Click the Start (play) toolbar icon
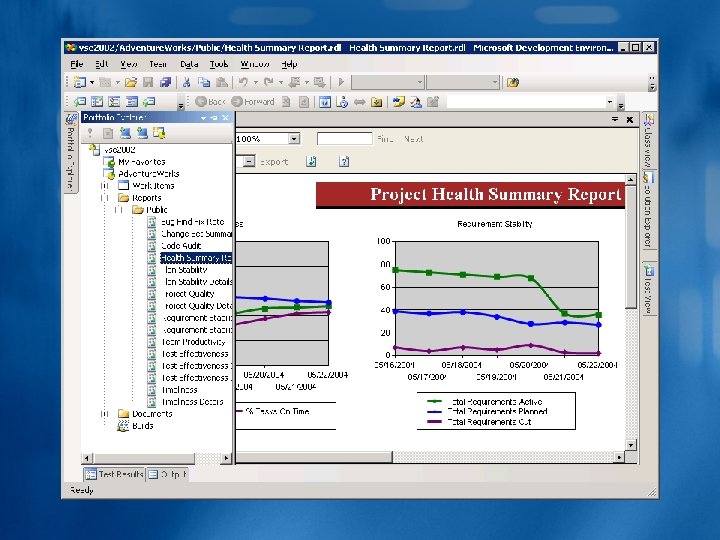 341,83
